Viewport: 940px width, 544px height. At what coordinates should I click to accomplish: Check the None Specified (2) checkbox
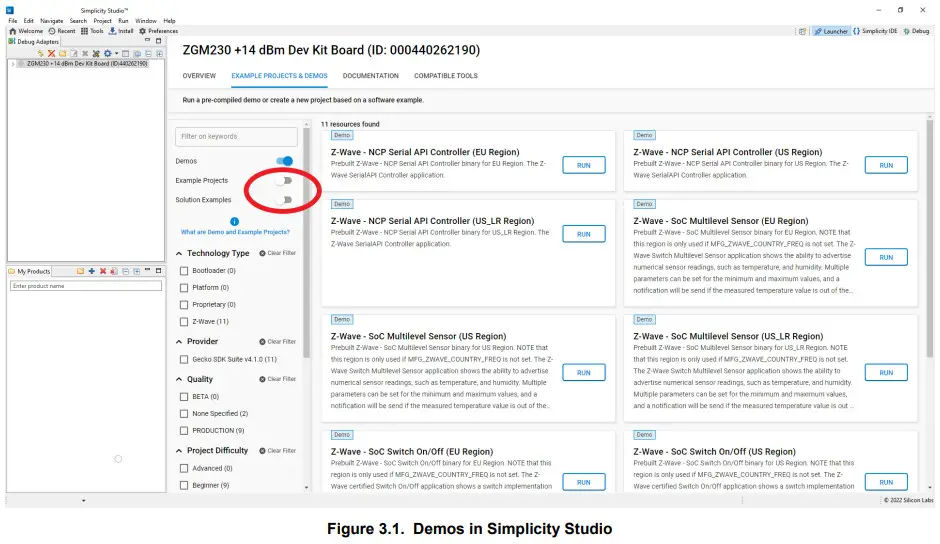coord(184,414)
